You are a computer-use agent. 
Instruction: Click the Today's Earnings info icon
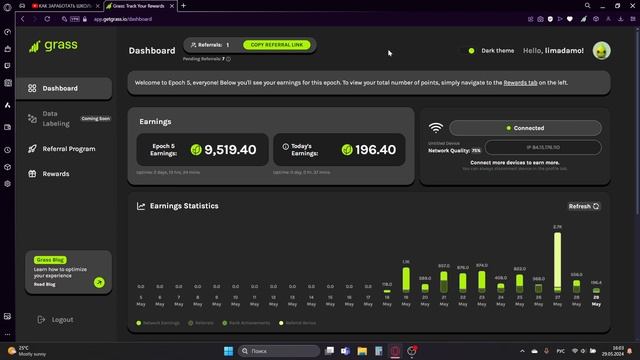286,147
